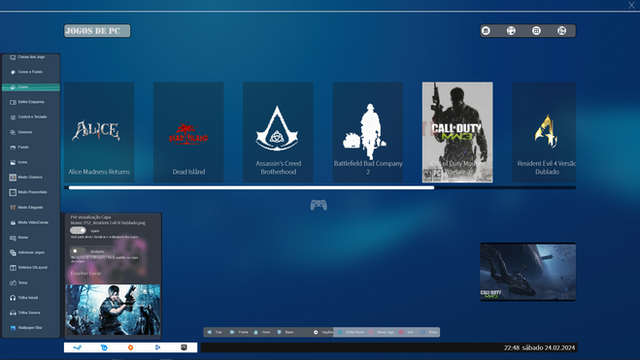Click the Extra button in bottom bar

pyautogui.click(x=429, y=332)
